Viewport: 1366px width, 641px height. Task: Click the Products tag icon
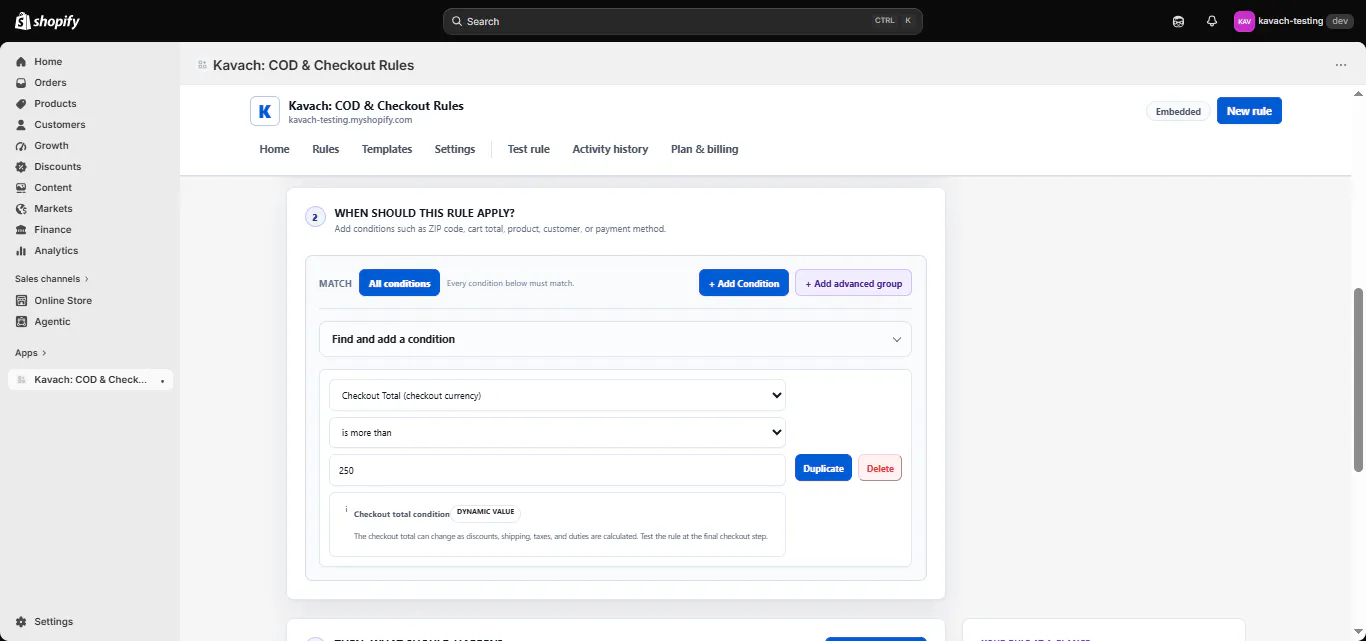point(21,104)
